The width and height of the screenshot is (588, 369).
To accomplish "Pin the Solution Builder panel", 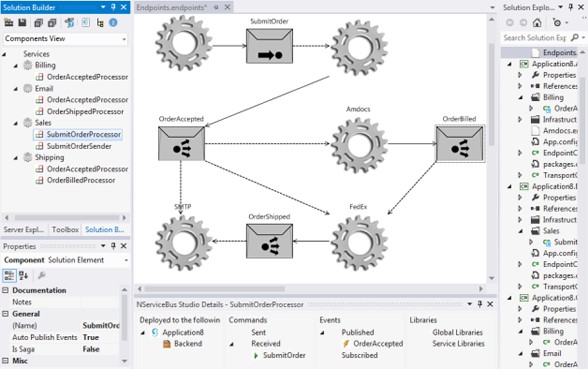I will pos(113,7).
